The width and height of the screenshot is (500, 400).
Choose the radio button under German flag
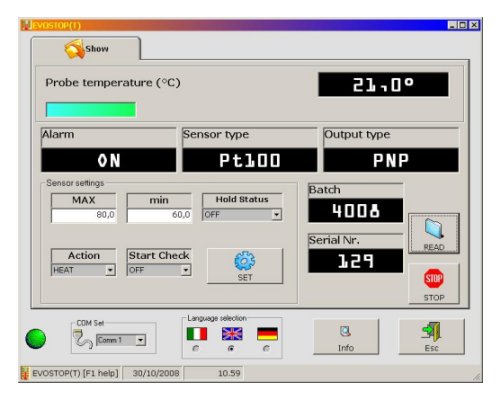pos(266,348)
